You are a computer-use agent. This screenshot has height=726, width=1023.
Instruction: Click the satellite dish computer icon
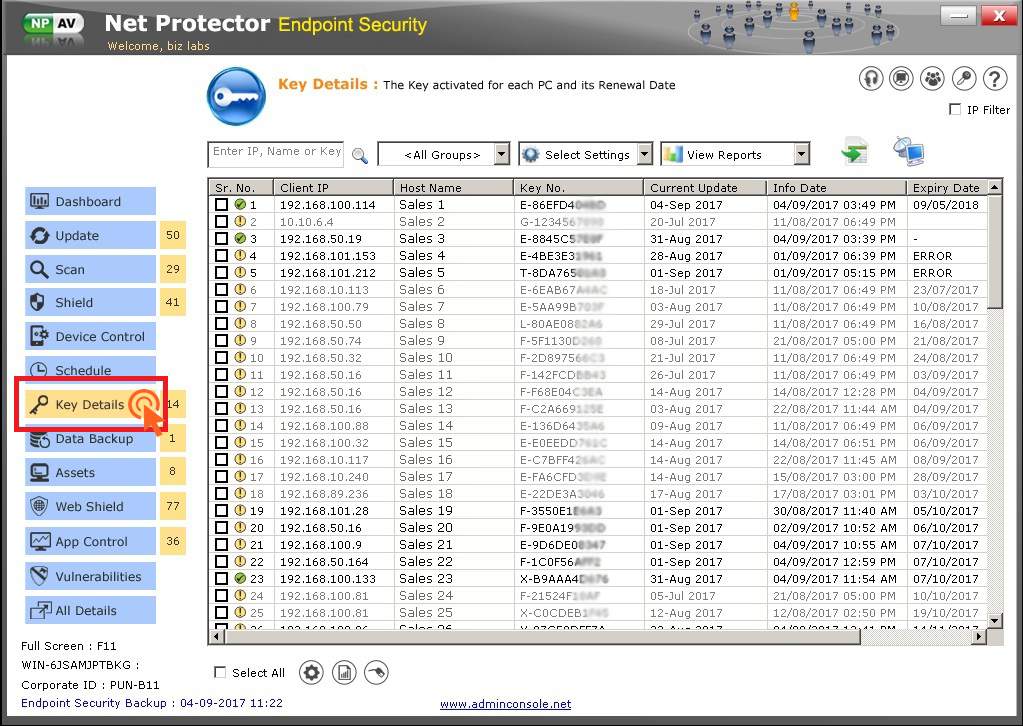point(908,151)
